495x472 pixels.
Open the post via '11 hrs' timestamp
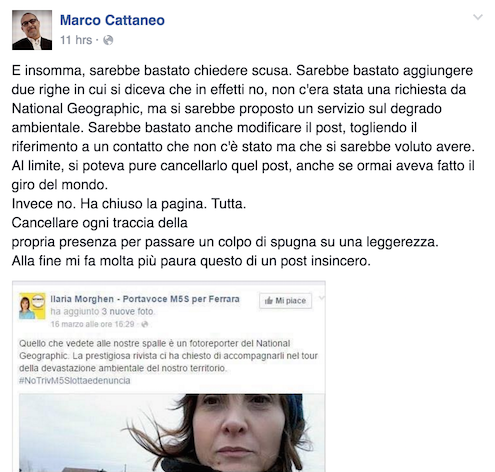click(x=76, y=40)
